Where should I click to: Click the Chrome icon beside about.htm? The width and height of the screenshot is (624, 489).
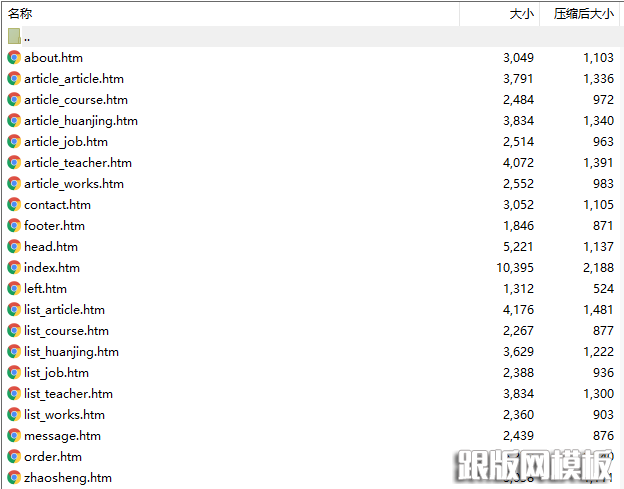pyautogui.click(x=14, y=58)
